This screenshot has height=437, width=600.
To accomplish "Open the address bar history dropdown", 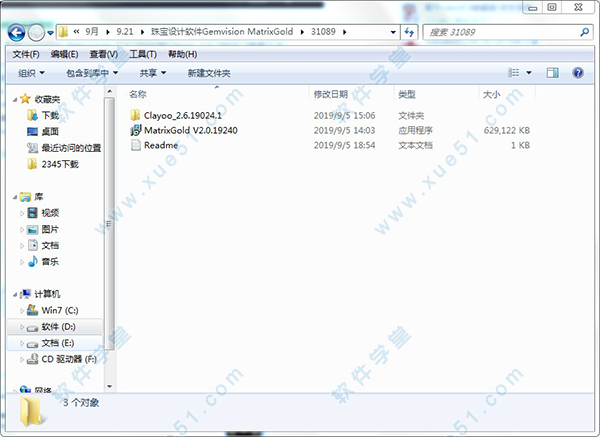I will pos(393,32).
